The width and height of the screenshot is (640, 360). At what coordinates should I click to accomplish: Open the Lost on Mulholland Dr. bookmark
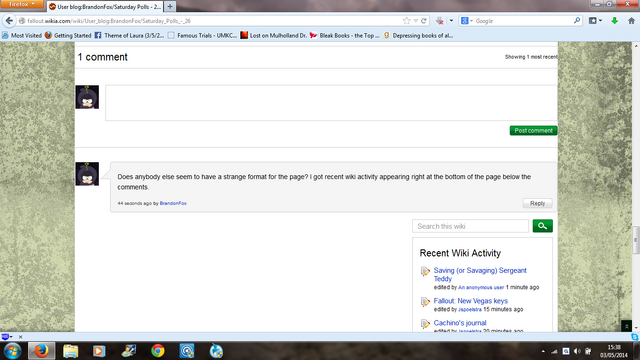(x=273, y=36)
